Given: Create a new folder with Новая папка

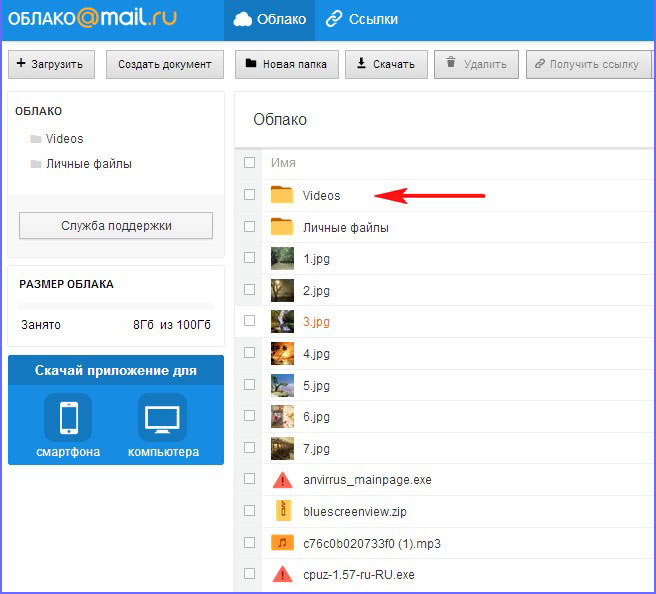Looking at the screenshot, I should 287,64.
